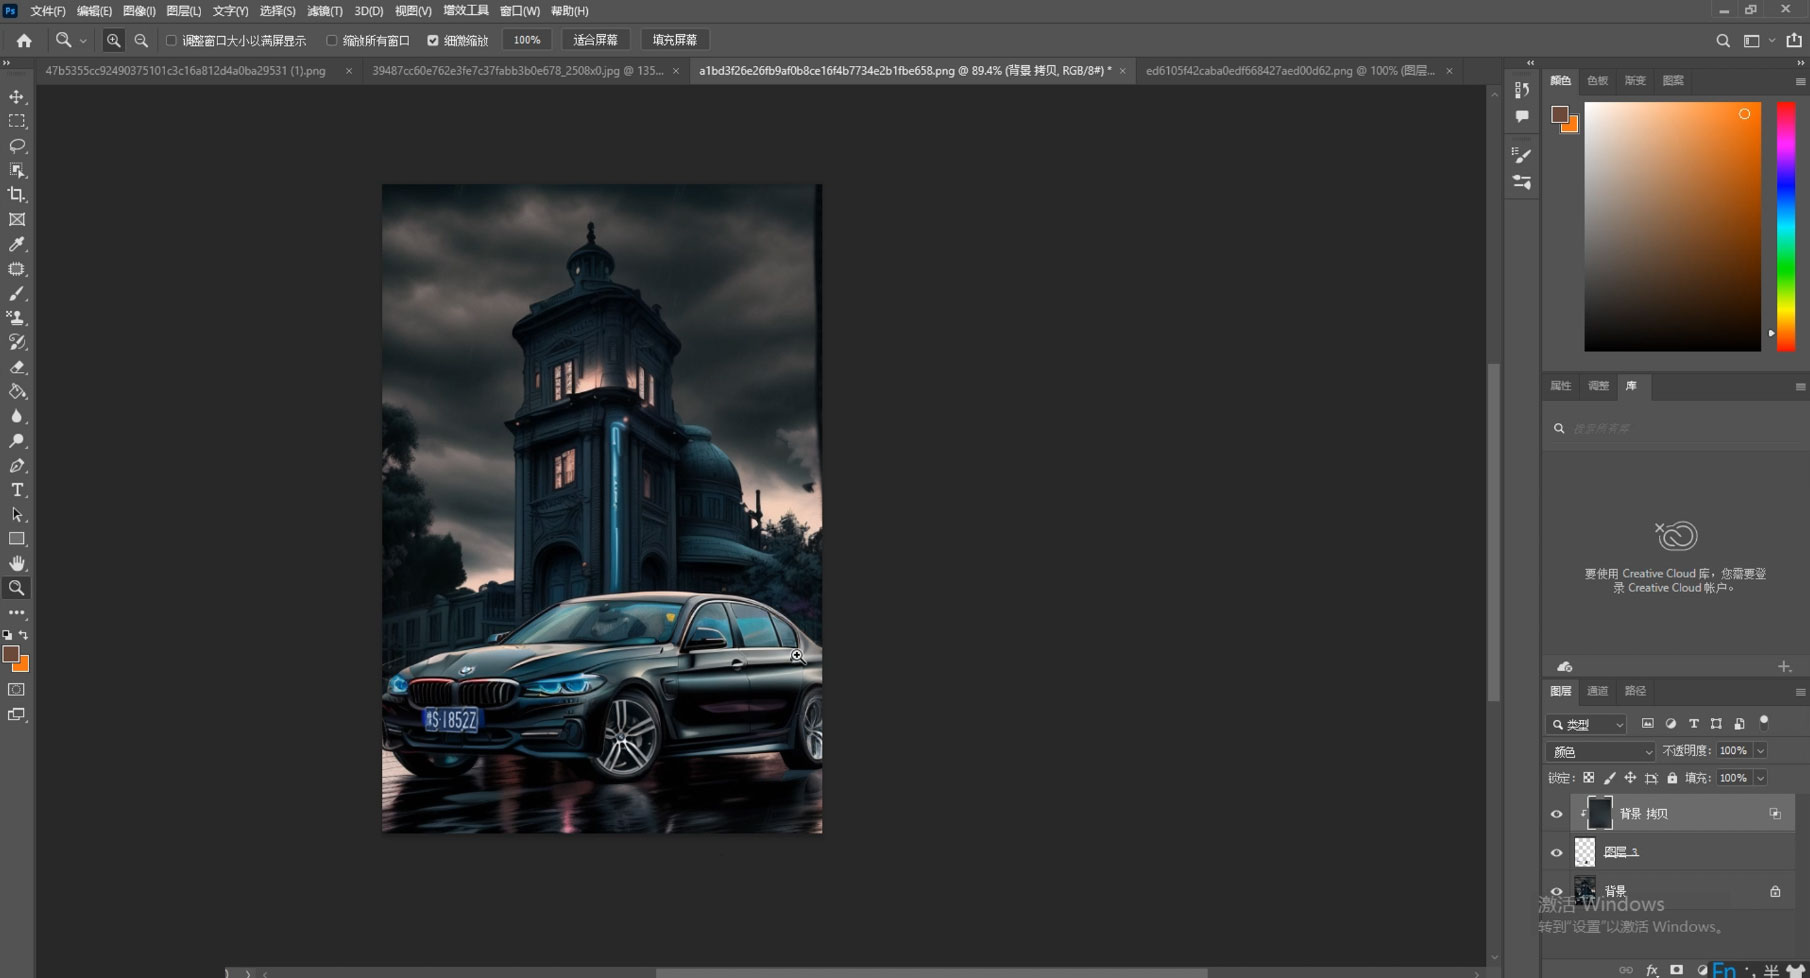Open the 滤镜(T) menu
Viewport: 1810px width, 978px height.
[324, 11]
